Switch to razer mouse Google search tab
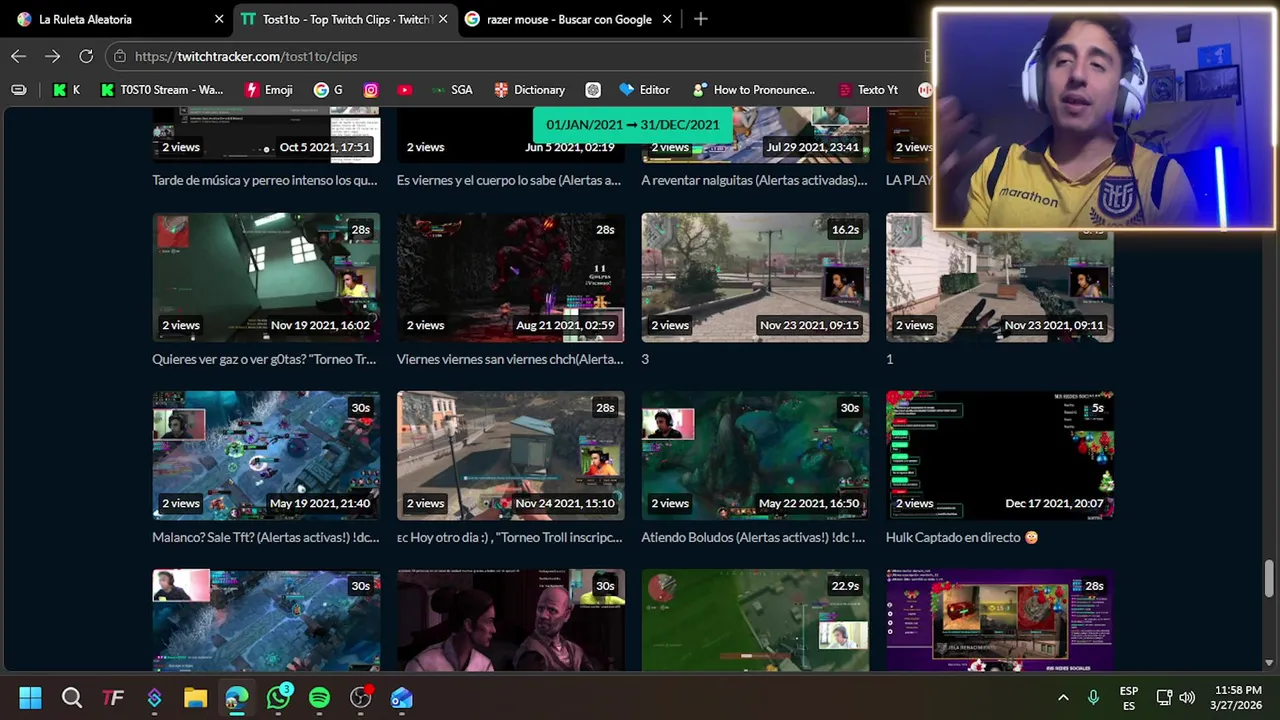 (x=568, y=19)
